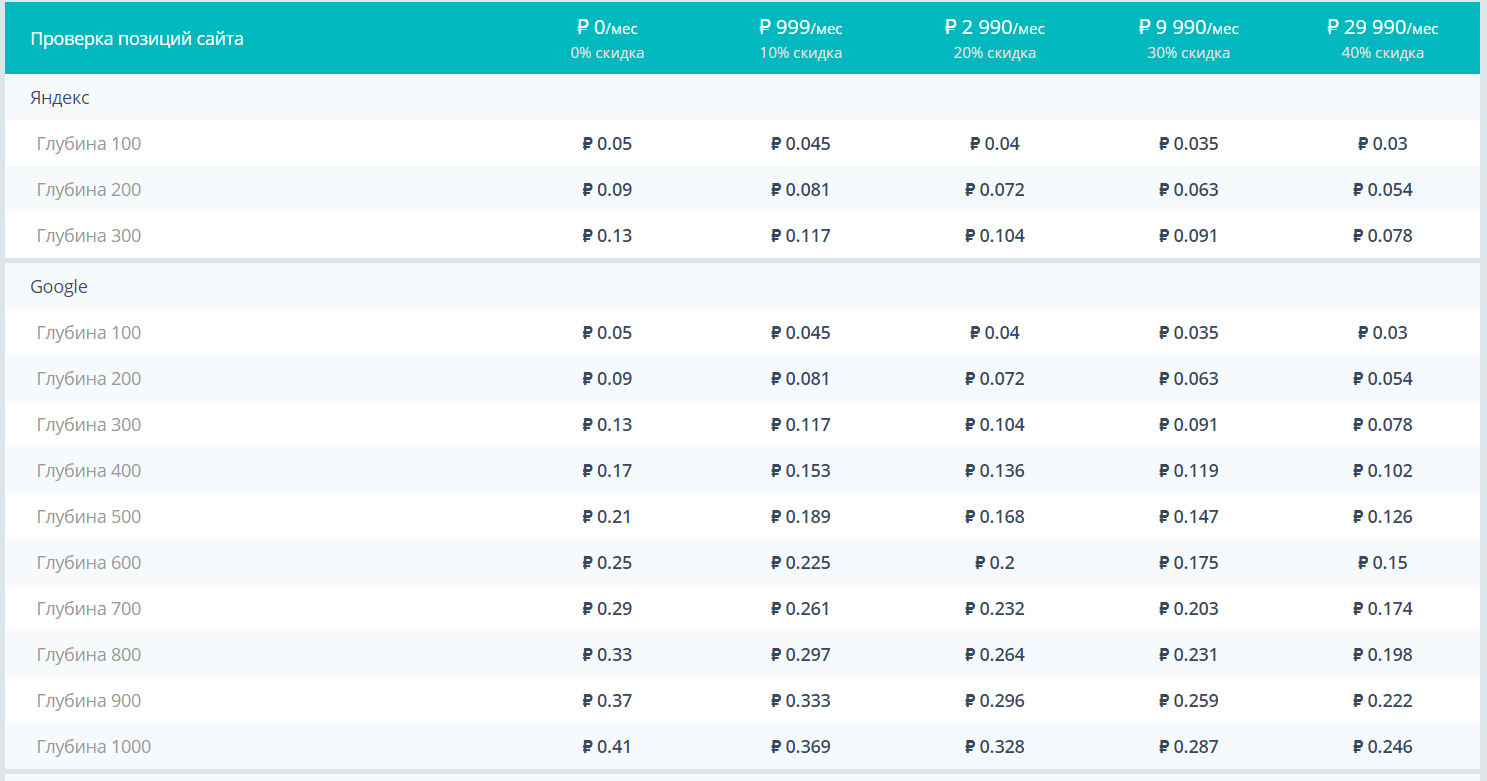
Task: Select 'Глубина 200' under the Яндекс section
Action: point(89,190)
